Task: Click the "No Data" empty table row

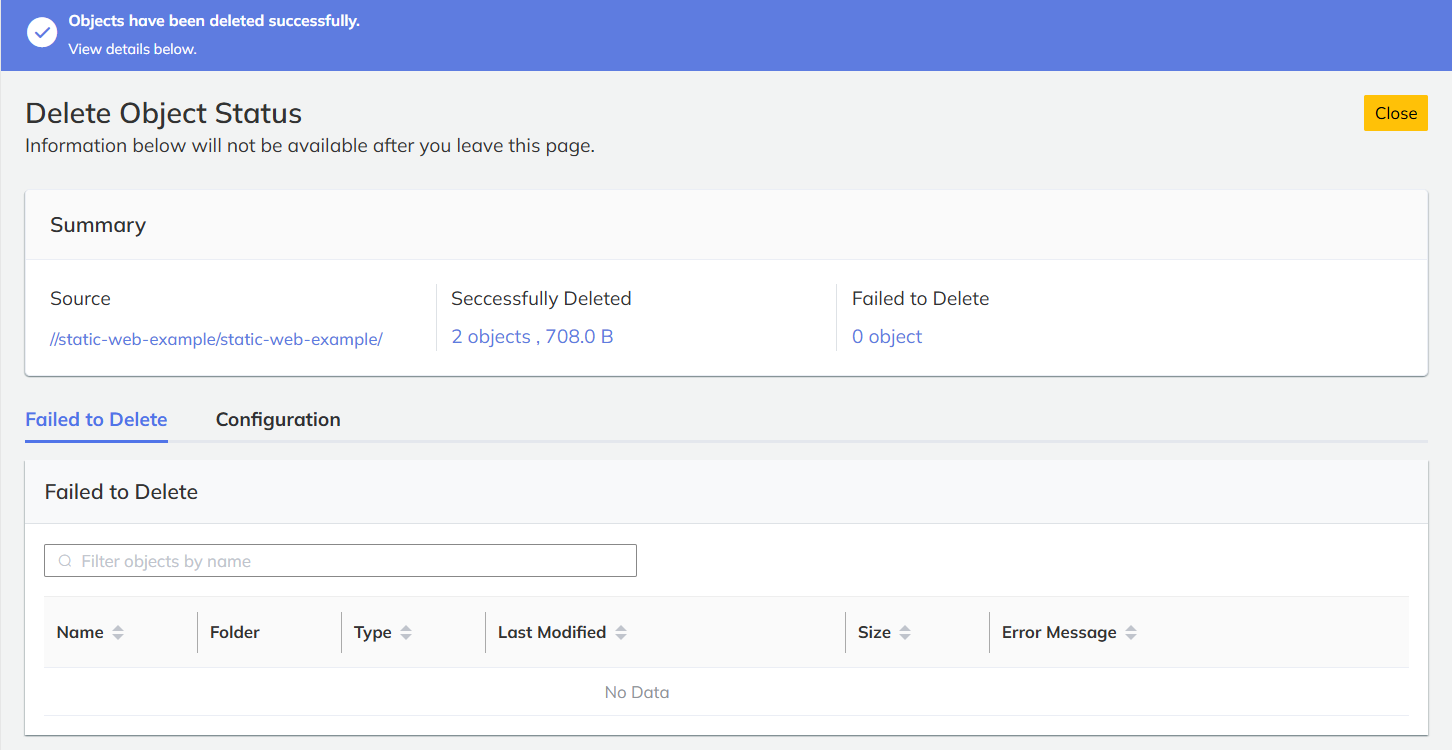Action: (637, 692)
